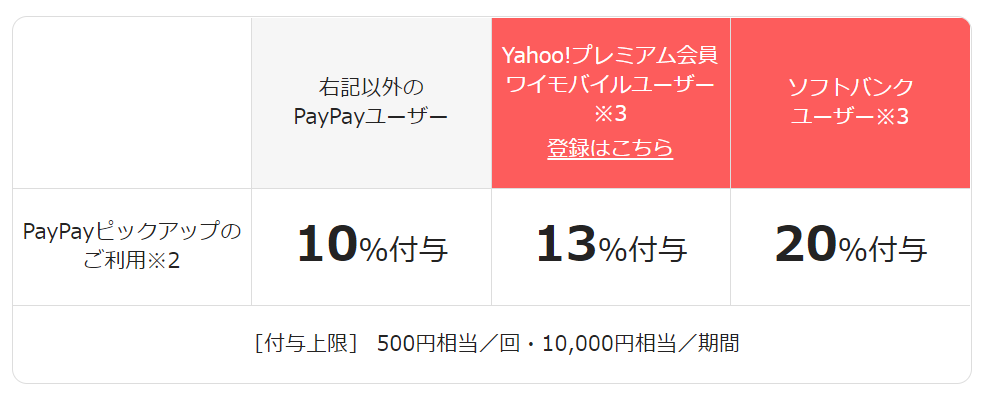Click the PayPayユーザー text in gray header
This screenshot has width=986, height=401.
point(371,116)
